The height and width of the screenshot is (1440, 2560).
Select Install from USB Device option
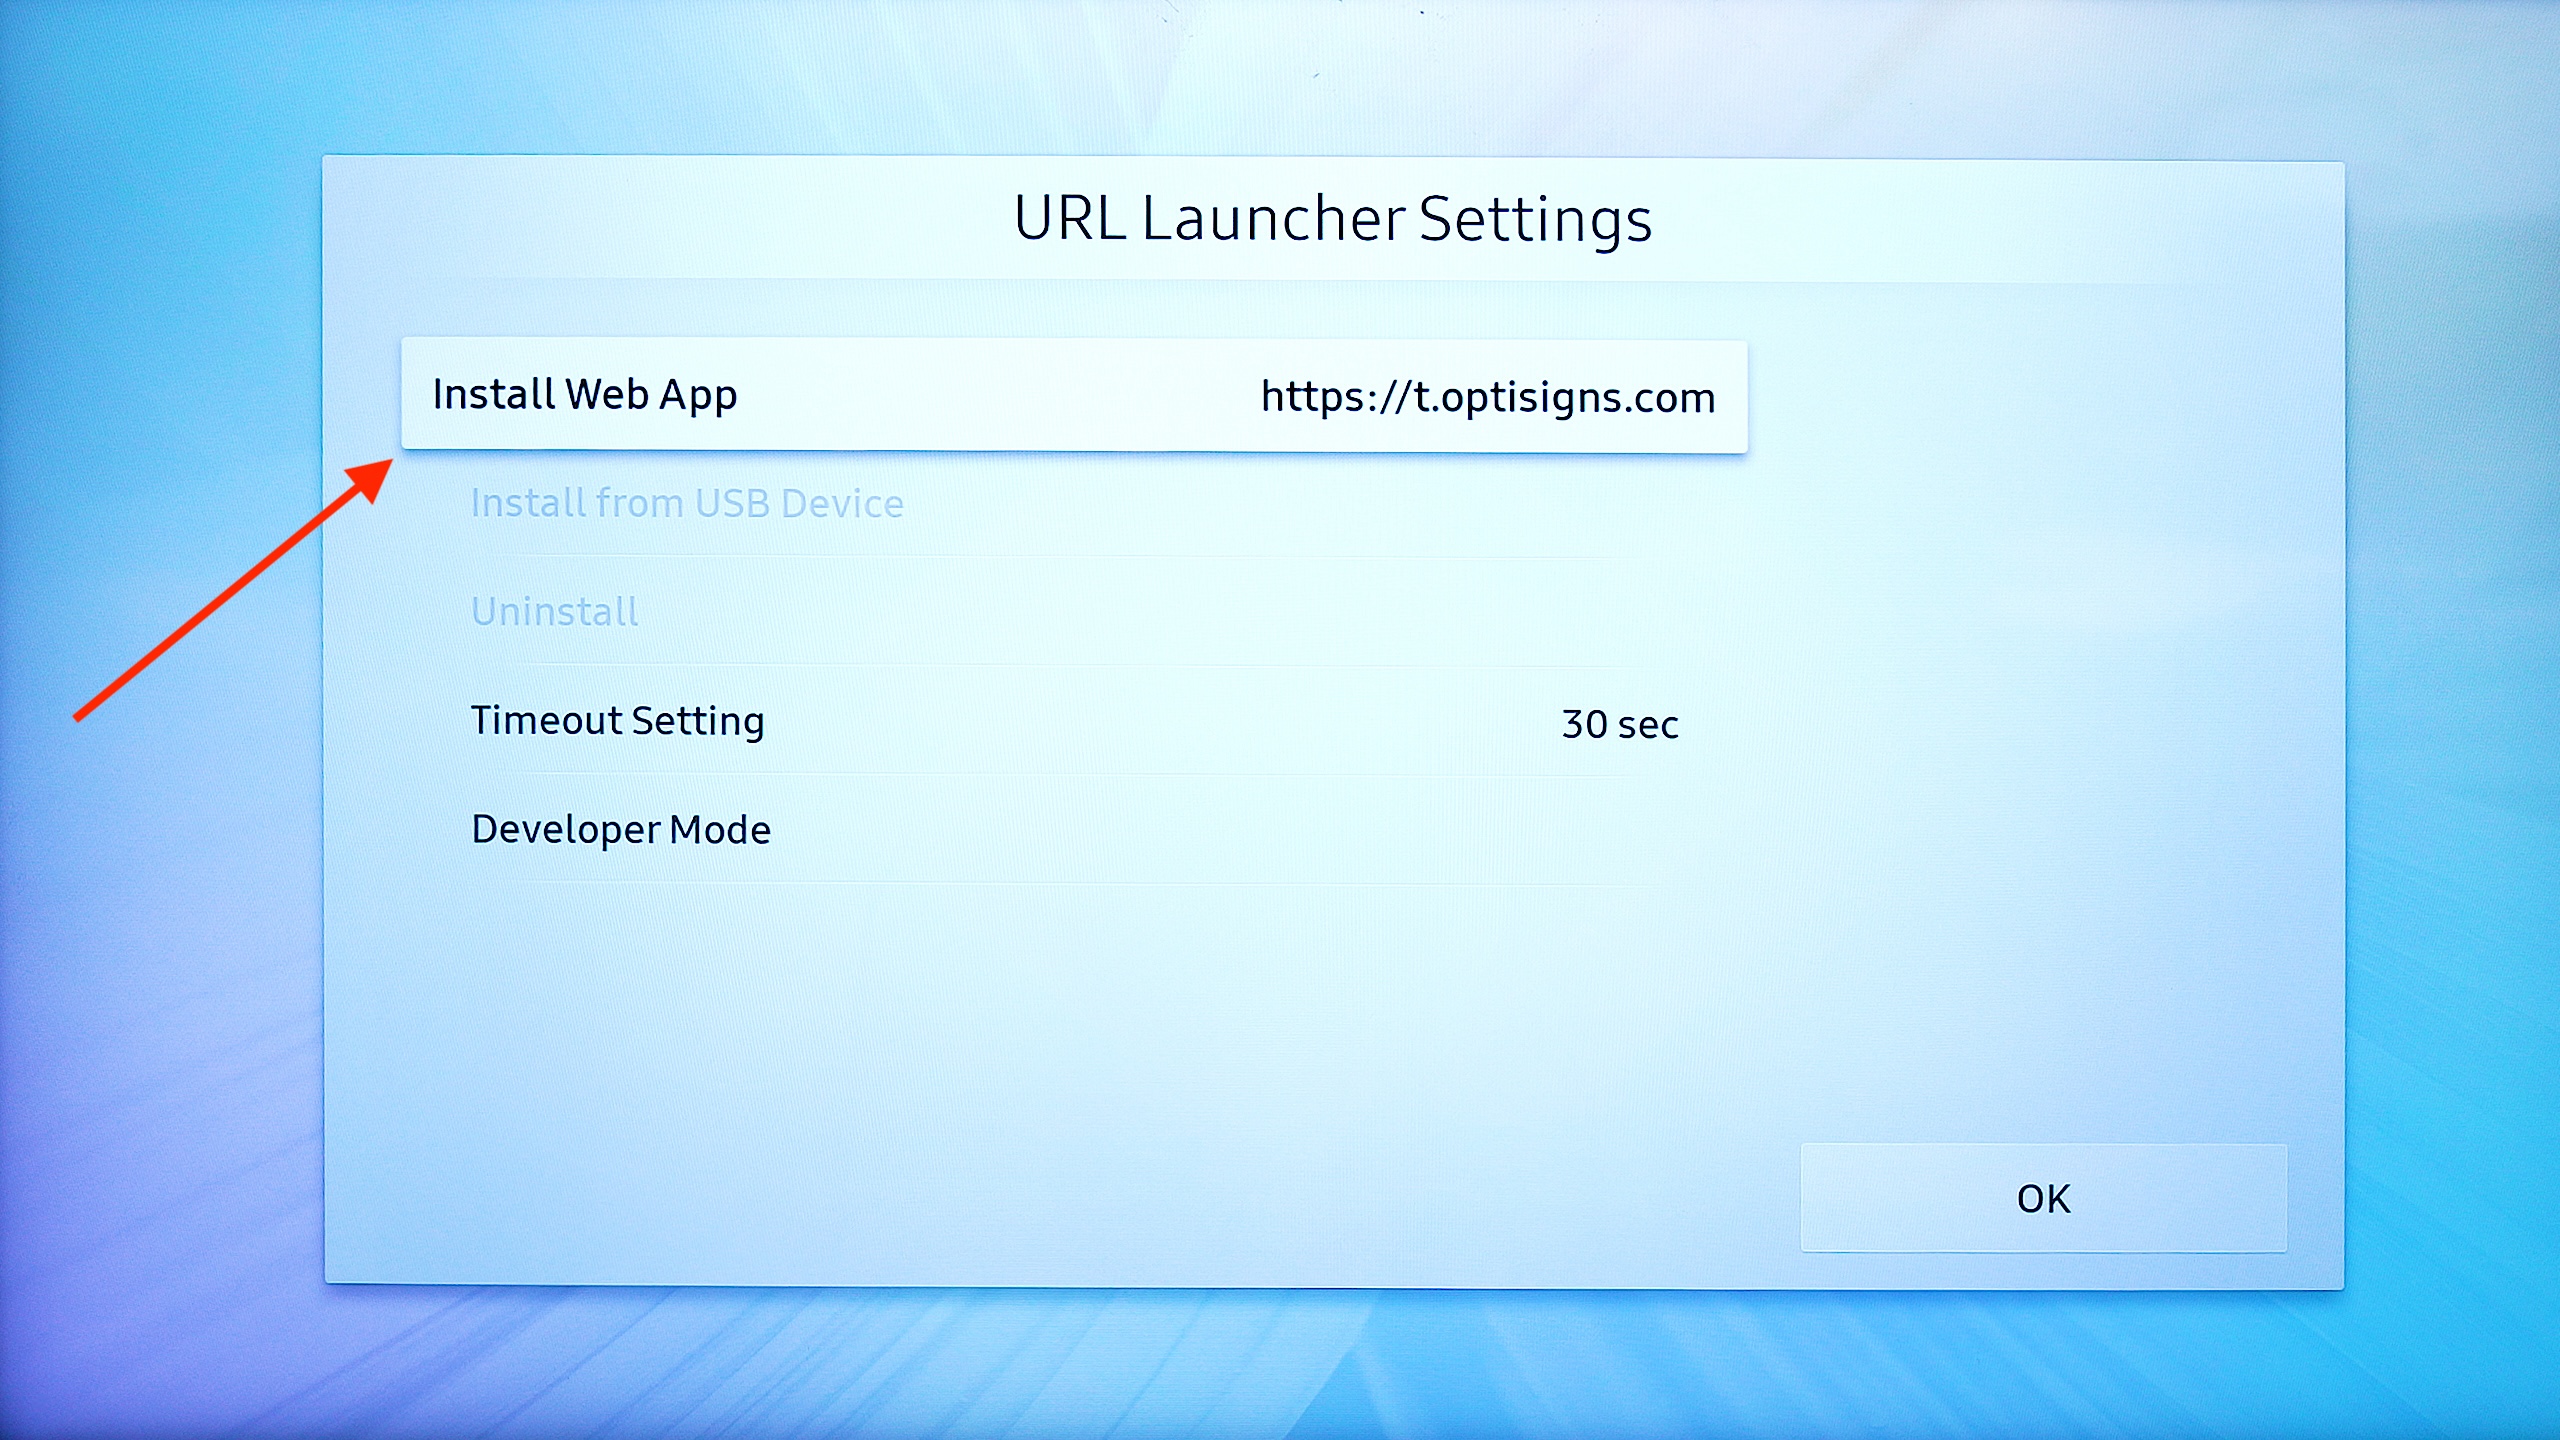(1074, 503)
